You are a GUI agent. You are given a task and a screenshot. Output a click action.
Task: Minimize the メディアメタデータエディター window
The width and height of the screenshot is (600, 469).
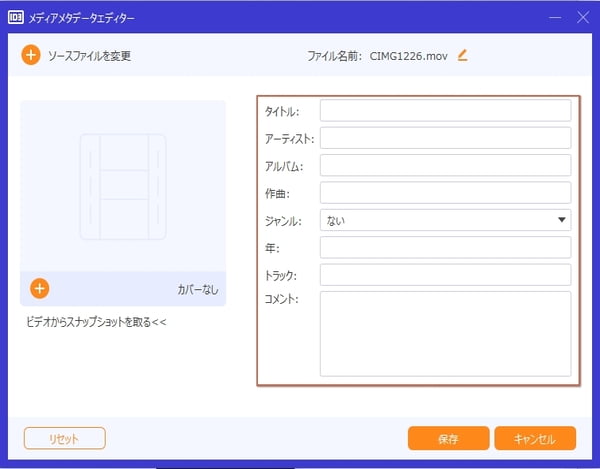point(555,18)
